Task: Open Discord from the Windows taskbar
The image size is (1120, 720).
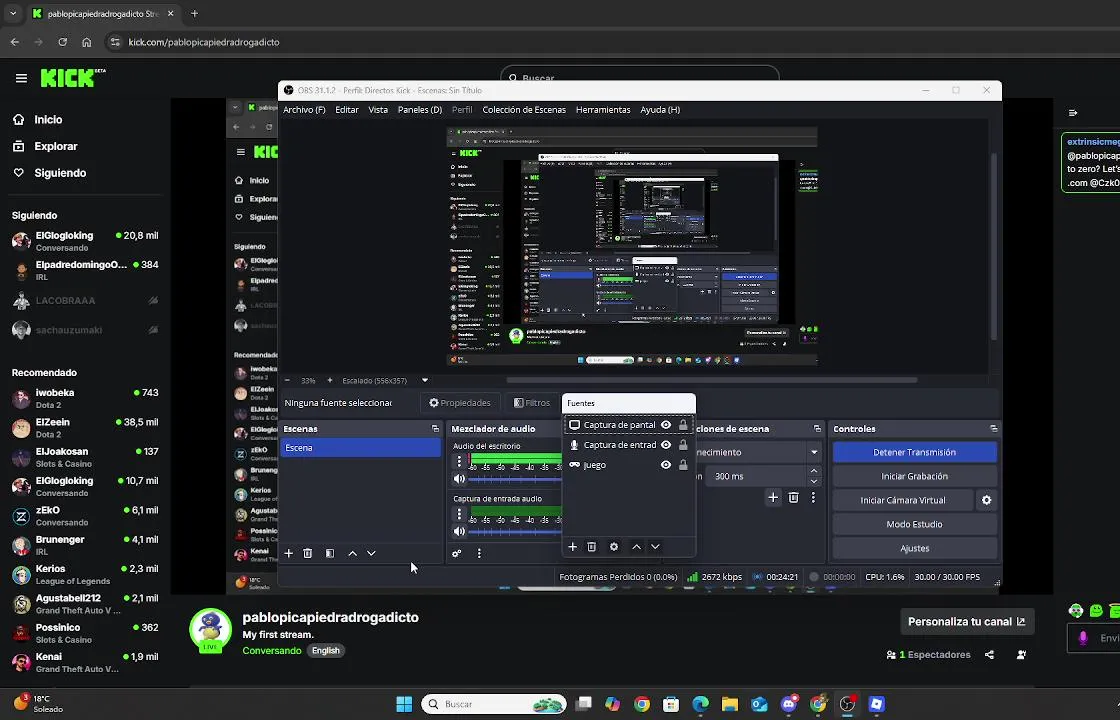Action: point(789,704)
